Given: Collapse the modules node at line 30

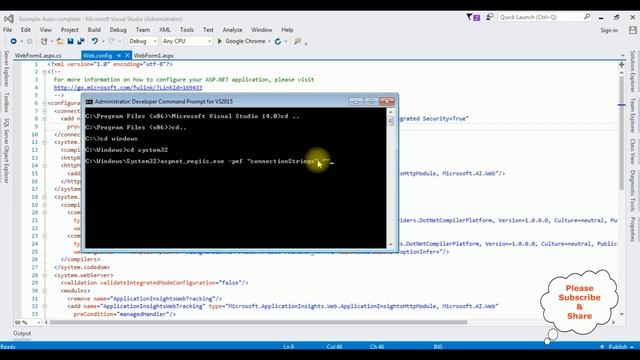Looking at the screenshot, I should click(x=44, y=291).
